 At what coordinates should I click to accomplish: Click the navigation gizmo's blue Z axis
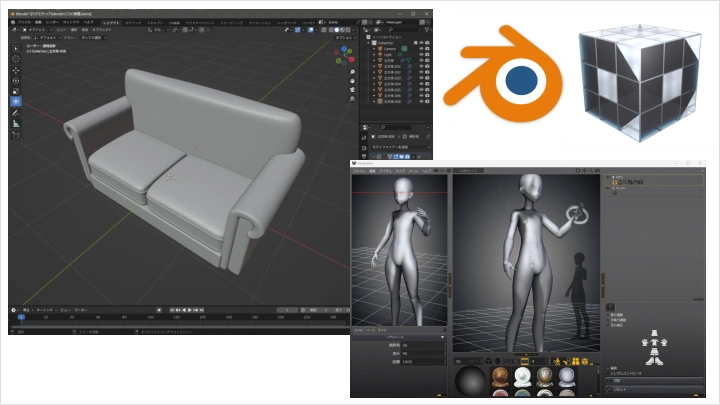(344, 50)
